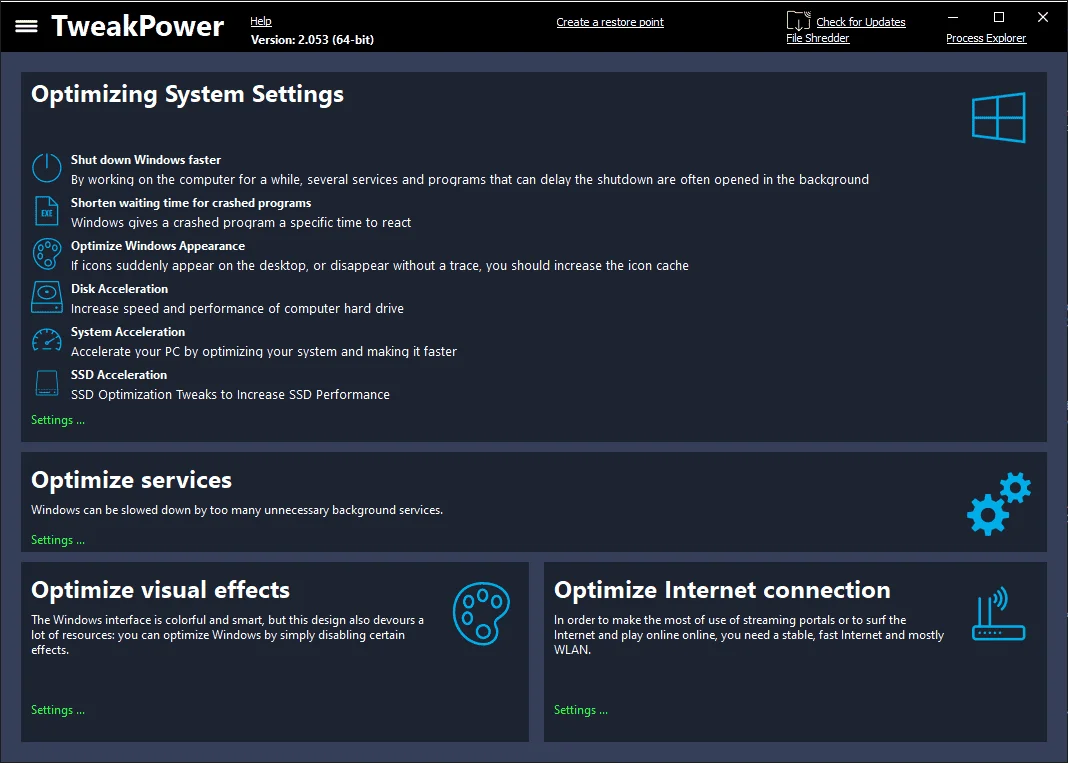Viewport: 1068px width, 763px height.
Task: Click the Optimize Internet connection heading
Action: coord(722,589)
